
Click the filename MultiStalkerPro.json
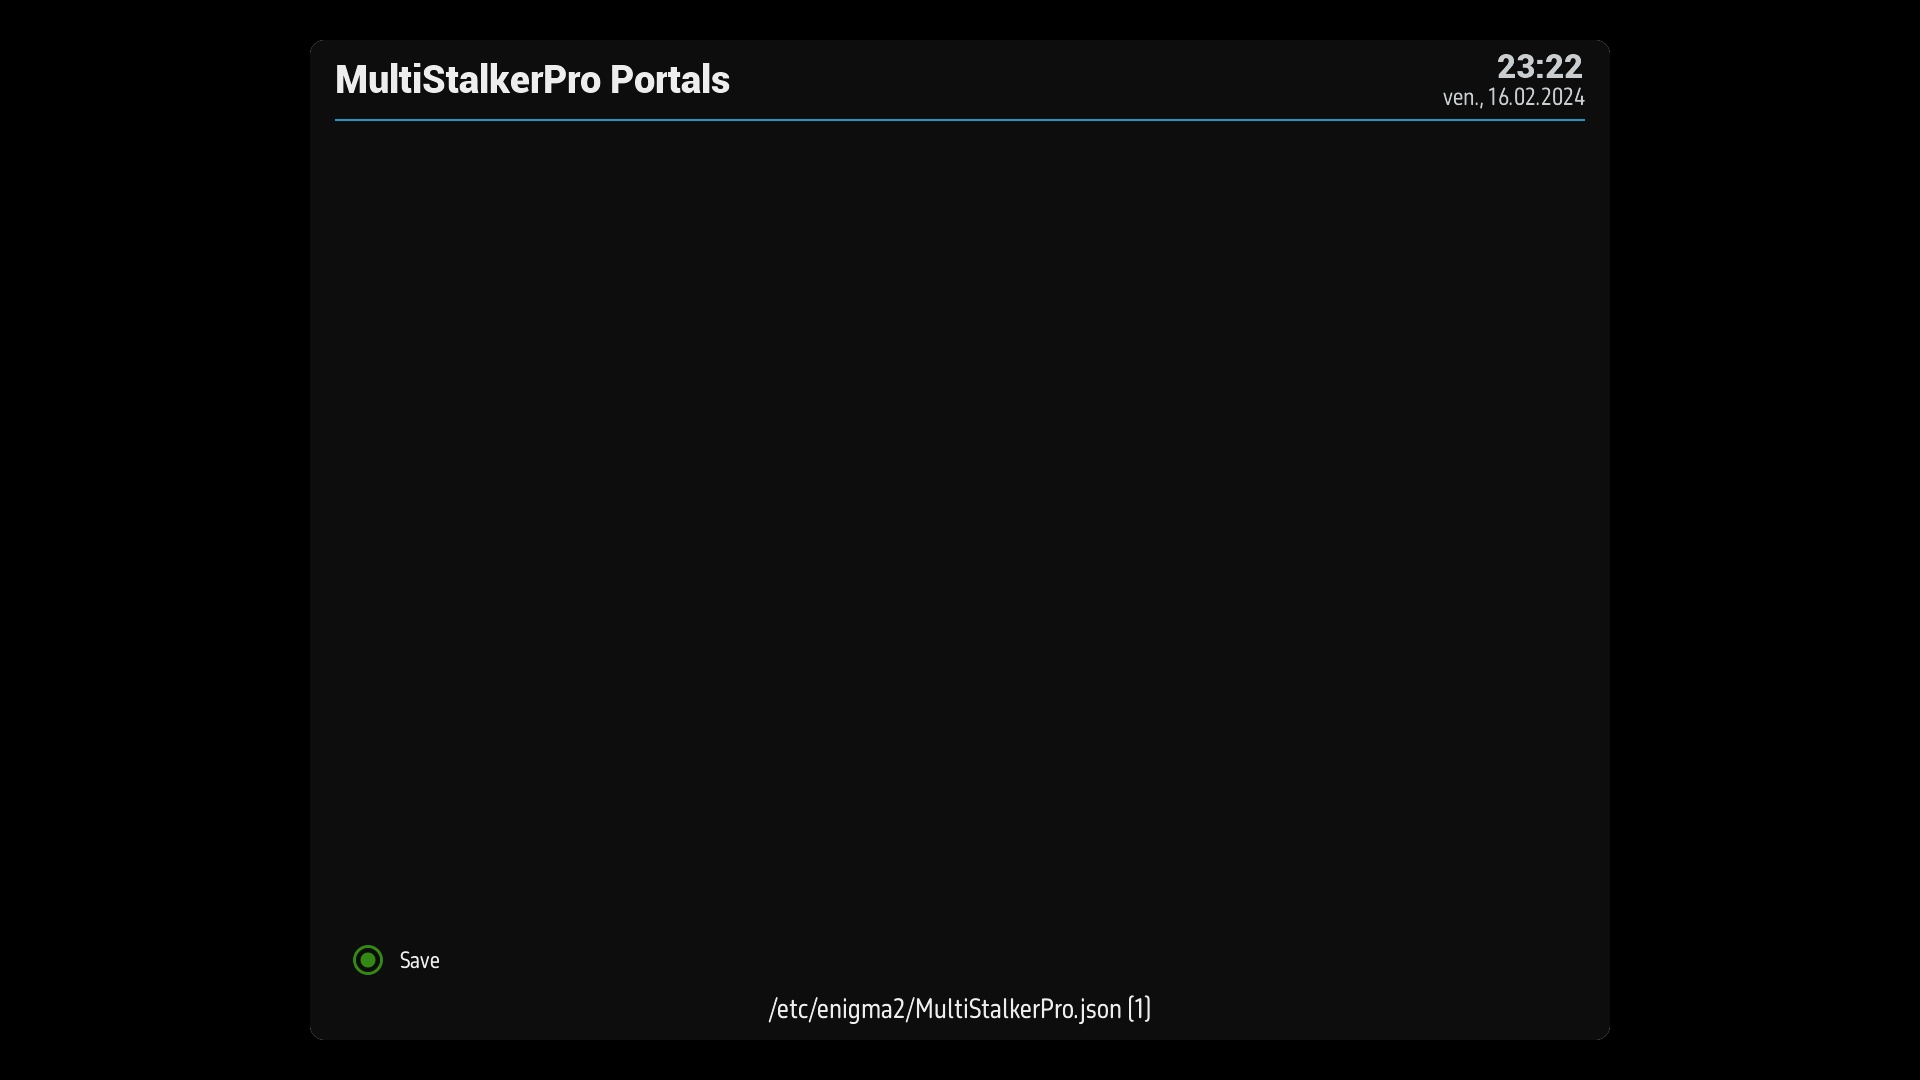point(1015,1009)
